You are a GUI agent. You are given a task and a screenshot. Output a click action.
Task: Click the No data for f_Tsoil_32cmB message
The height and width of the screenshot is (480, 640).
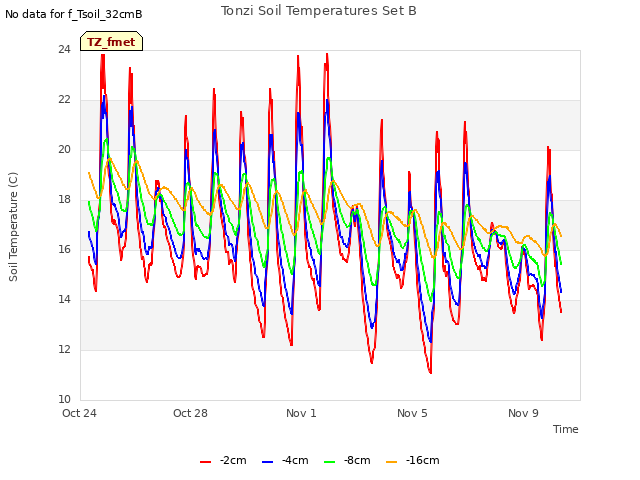click(74, 14)
